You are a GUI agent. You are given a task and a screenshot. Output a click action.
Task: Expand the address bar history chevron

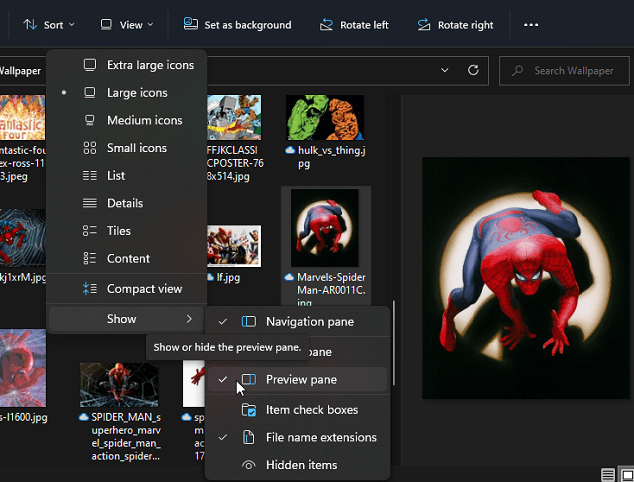(x=444, y=70)
